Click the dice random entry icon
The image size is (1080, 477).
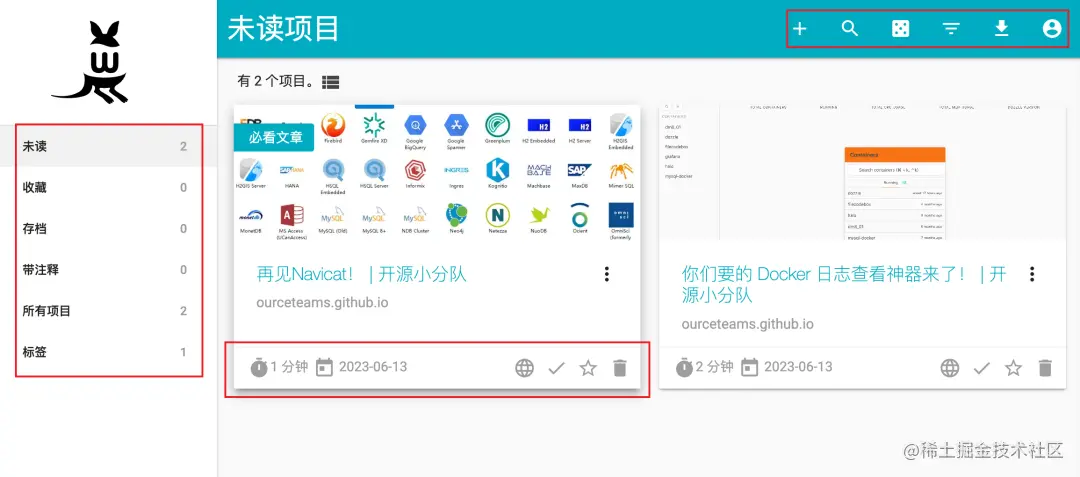tap(900, 29)
